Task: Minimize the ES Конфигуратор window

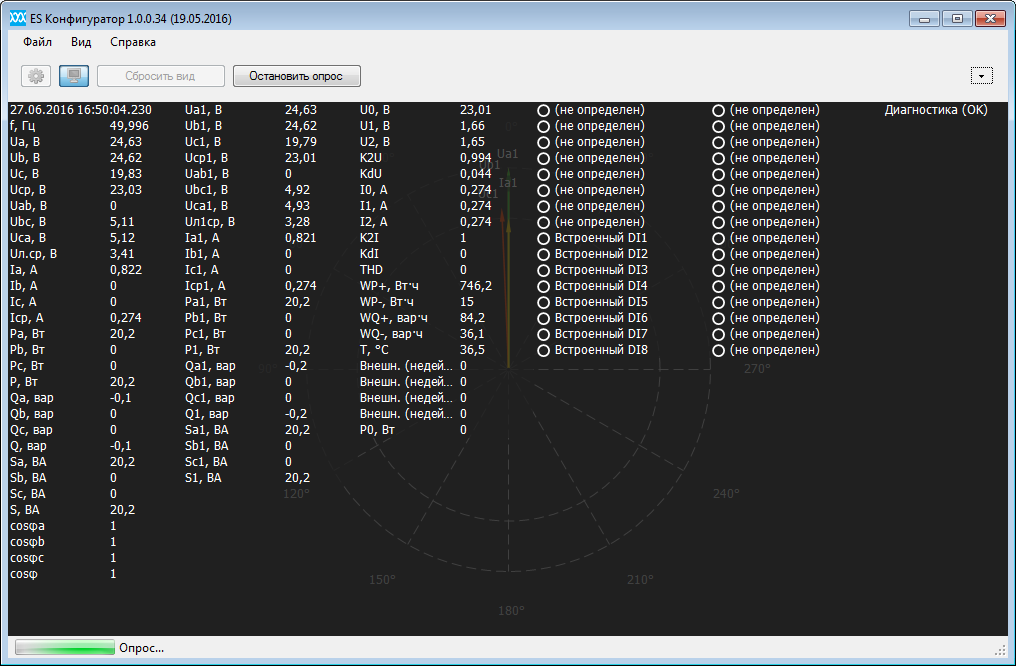Action: pos(925,18)
